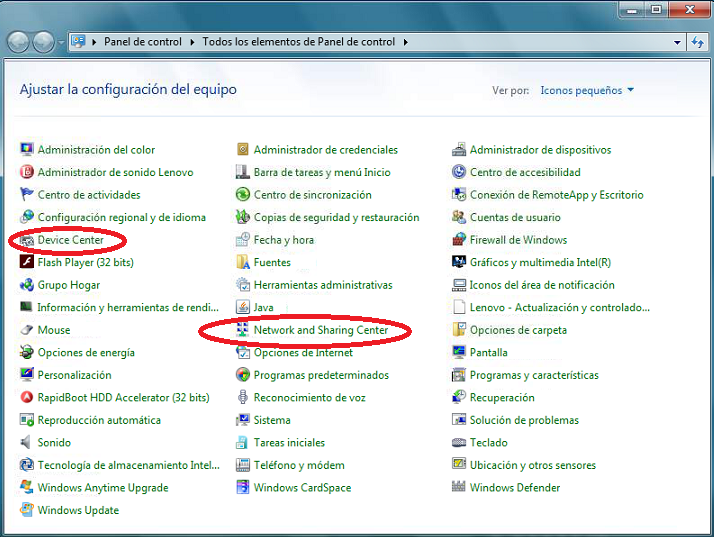714x537 pixels.
Task: Click the Device Center icon
Action: tap(27, 240)
